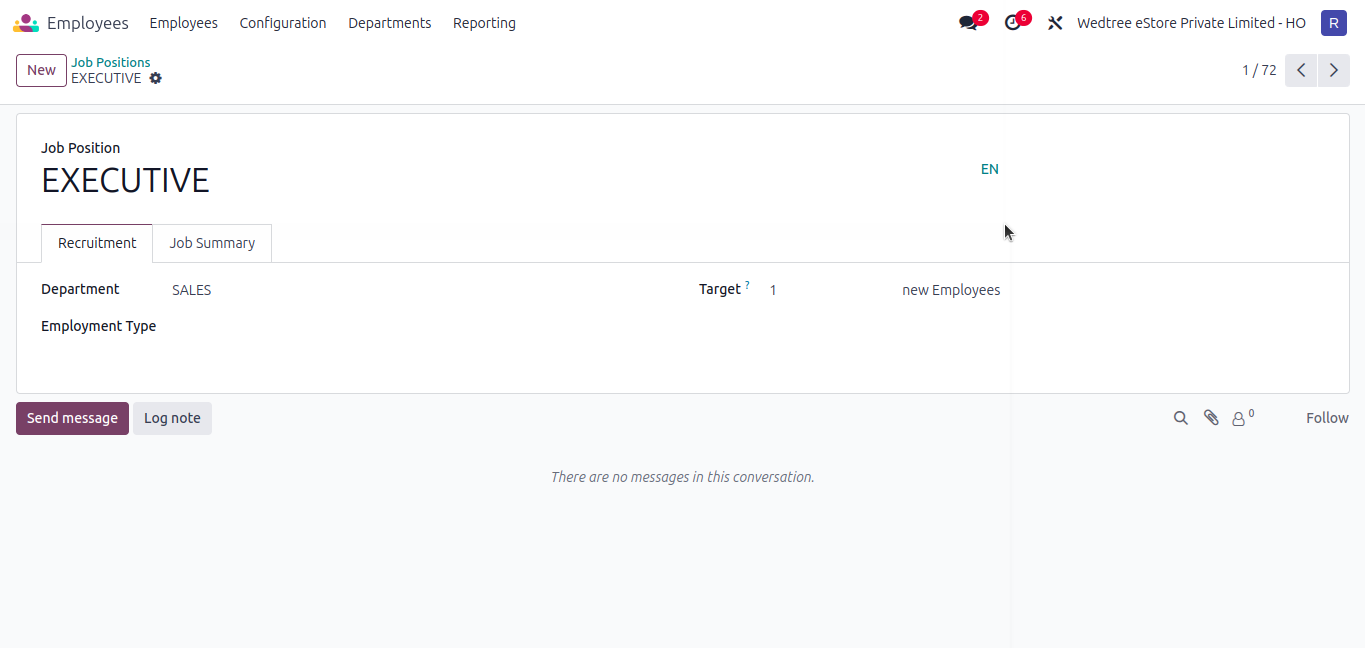Image resolution: width=1365 pixels, height=648 pixels.
Task: Open the user menu avatar R
Action: (x=1334, y=22)
